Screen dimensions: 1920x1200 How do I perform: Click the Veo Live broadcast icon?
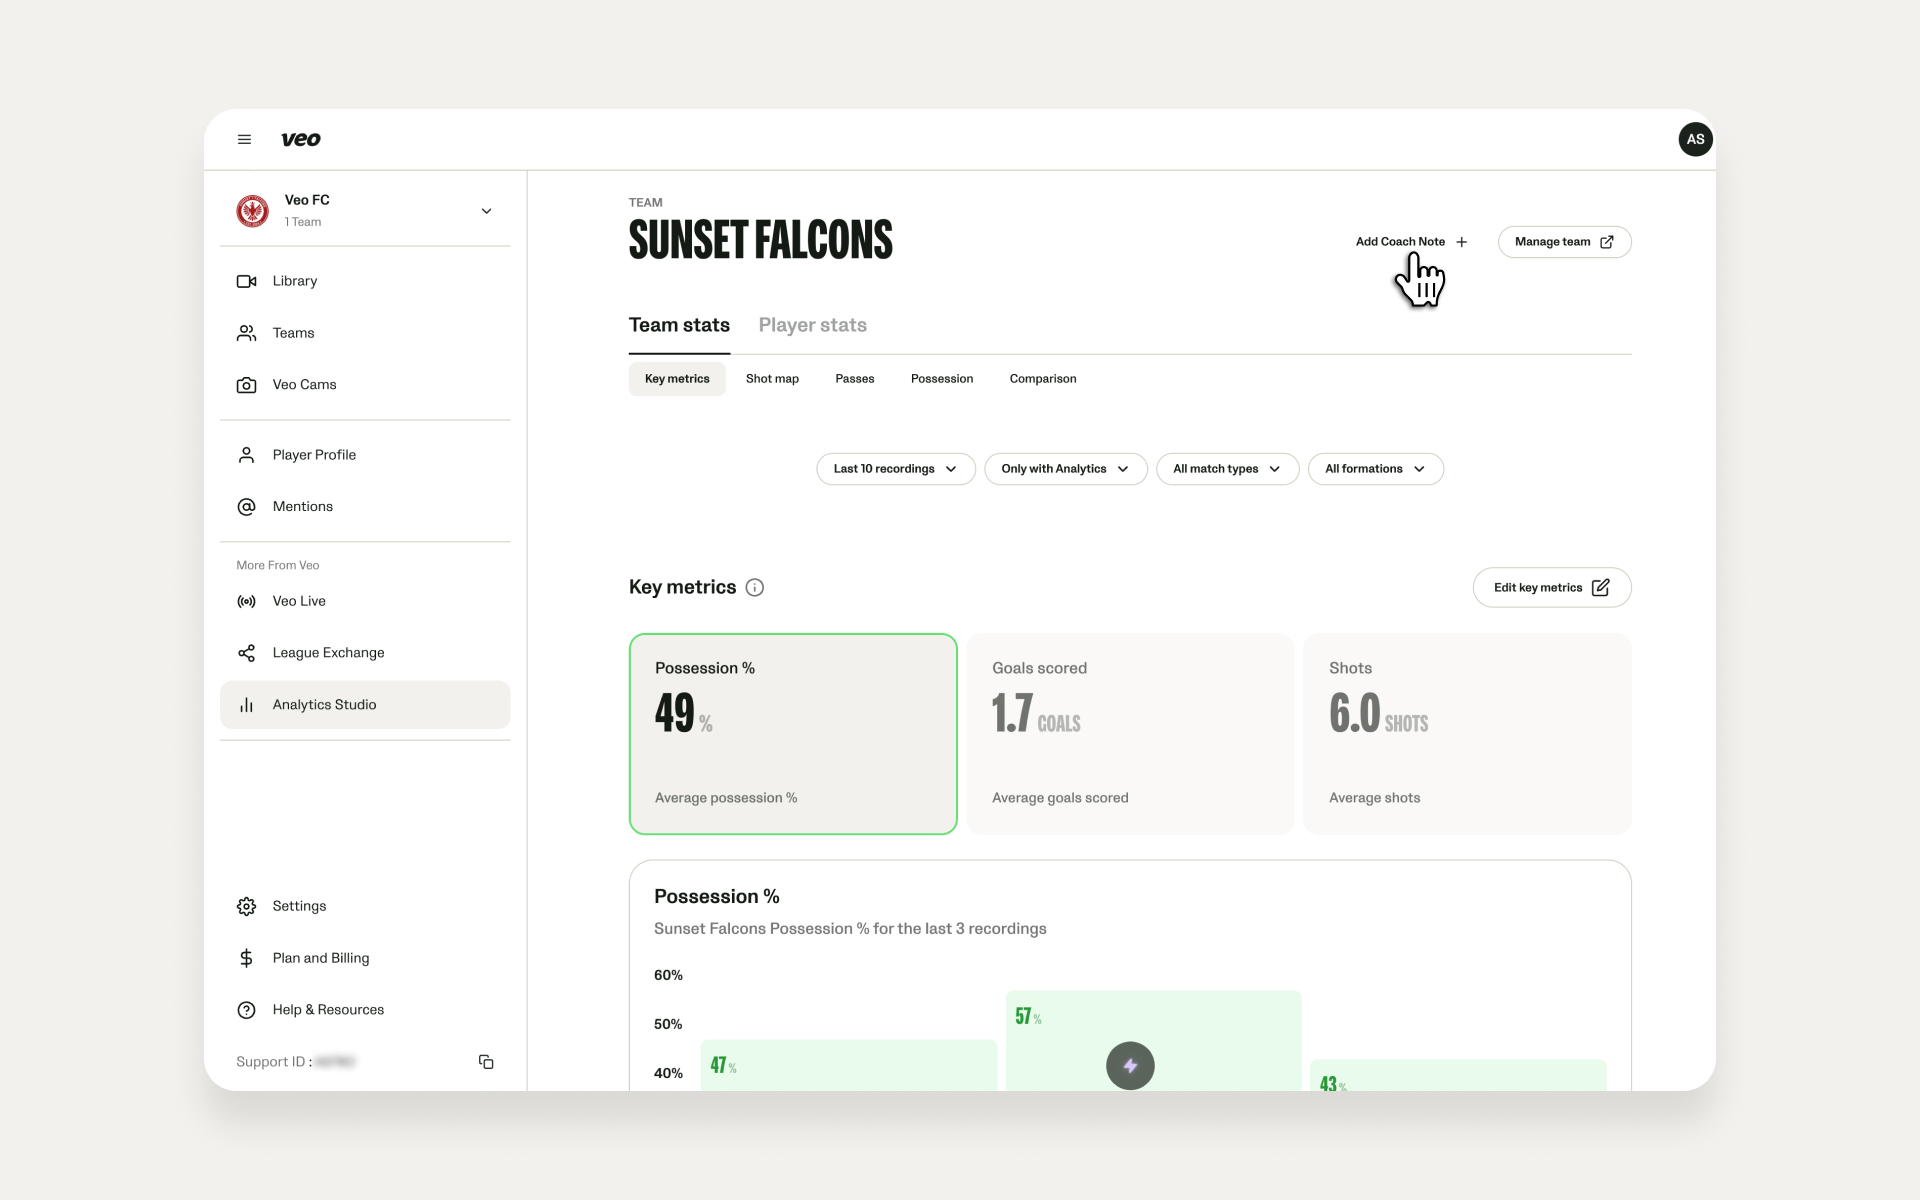[x=246, y=601]
